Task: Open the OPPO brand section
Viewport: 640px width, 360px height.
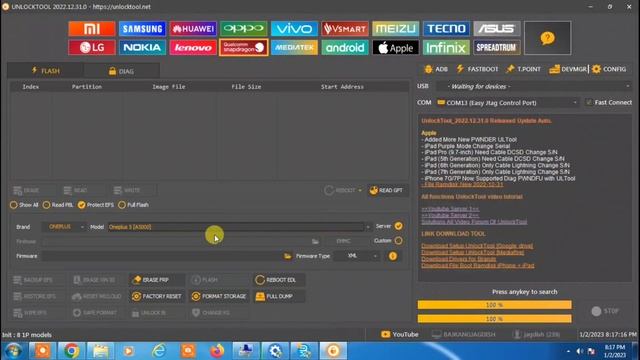Action: [244, 29]
